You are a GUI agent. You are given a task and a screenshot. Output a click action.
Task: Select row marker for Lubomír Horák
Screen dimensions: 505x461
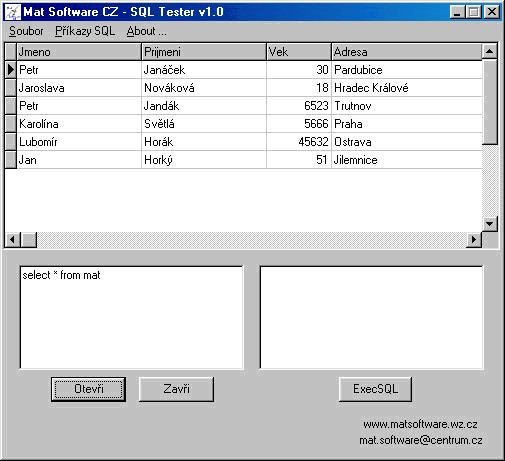point(11,142)
